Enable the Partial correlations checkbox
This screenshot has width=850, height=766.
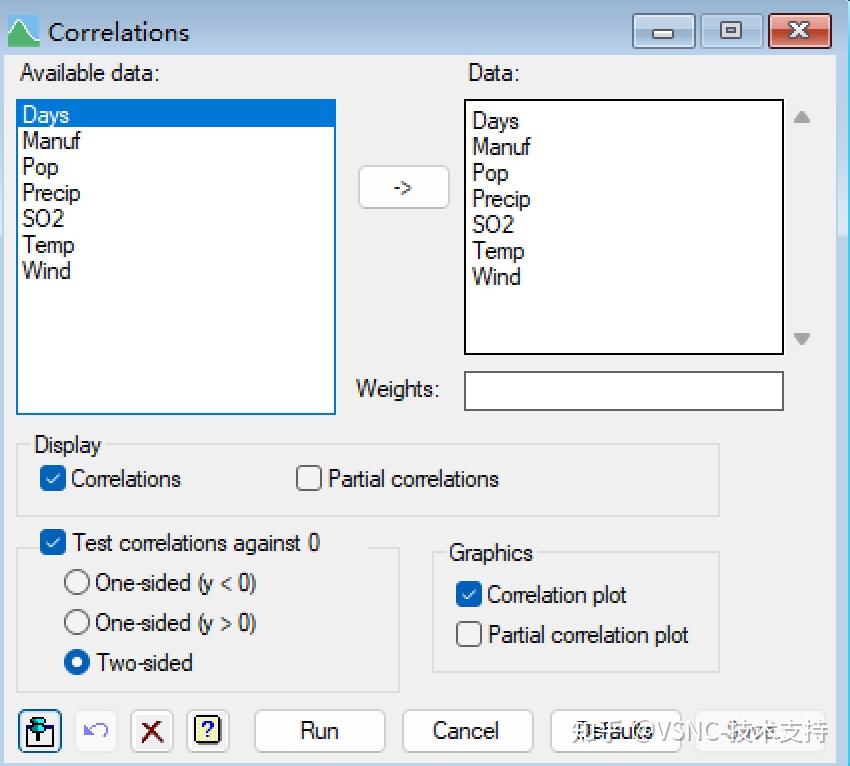(309, 479)
